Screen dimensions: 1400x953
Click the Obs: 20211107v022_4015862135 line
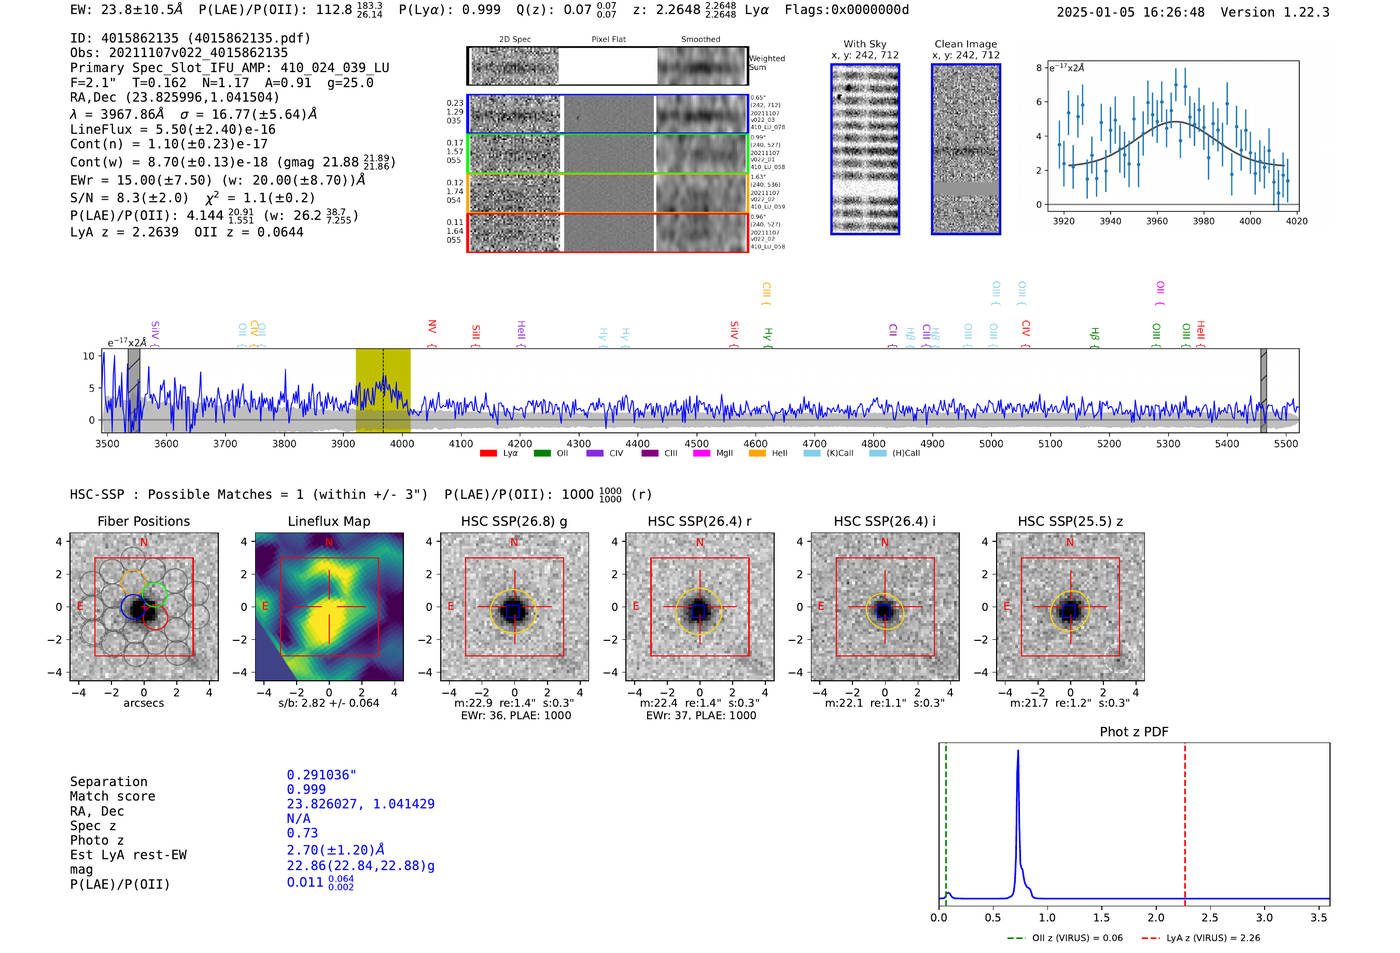click(x=179, y=52)
